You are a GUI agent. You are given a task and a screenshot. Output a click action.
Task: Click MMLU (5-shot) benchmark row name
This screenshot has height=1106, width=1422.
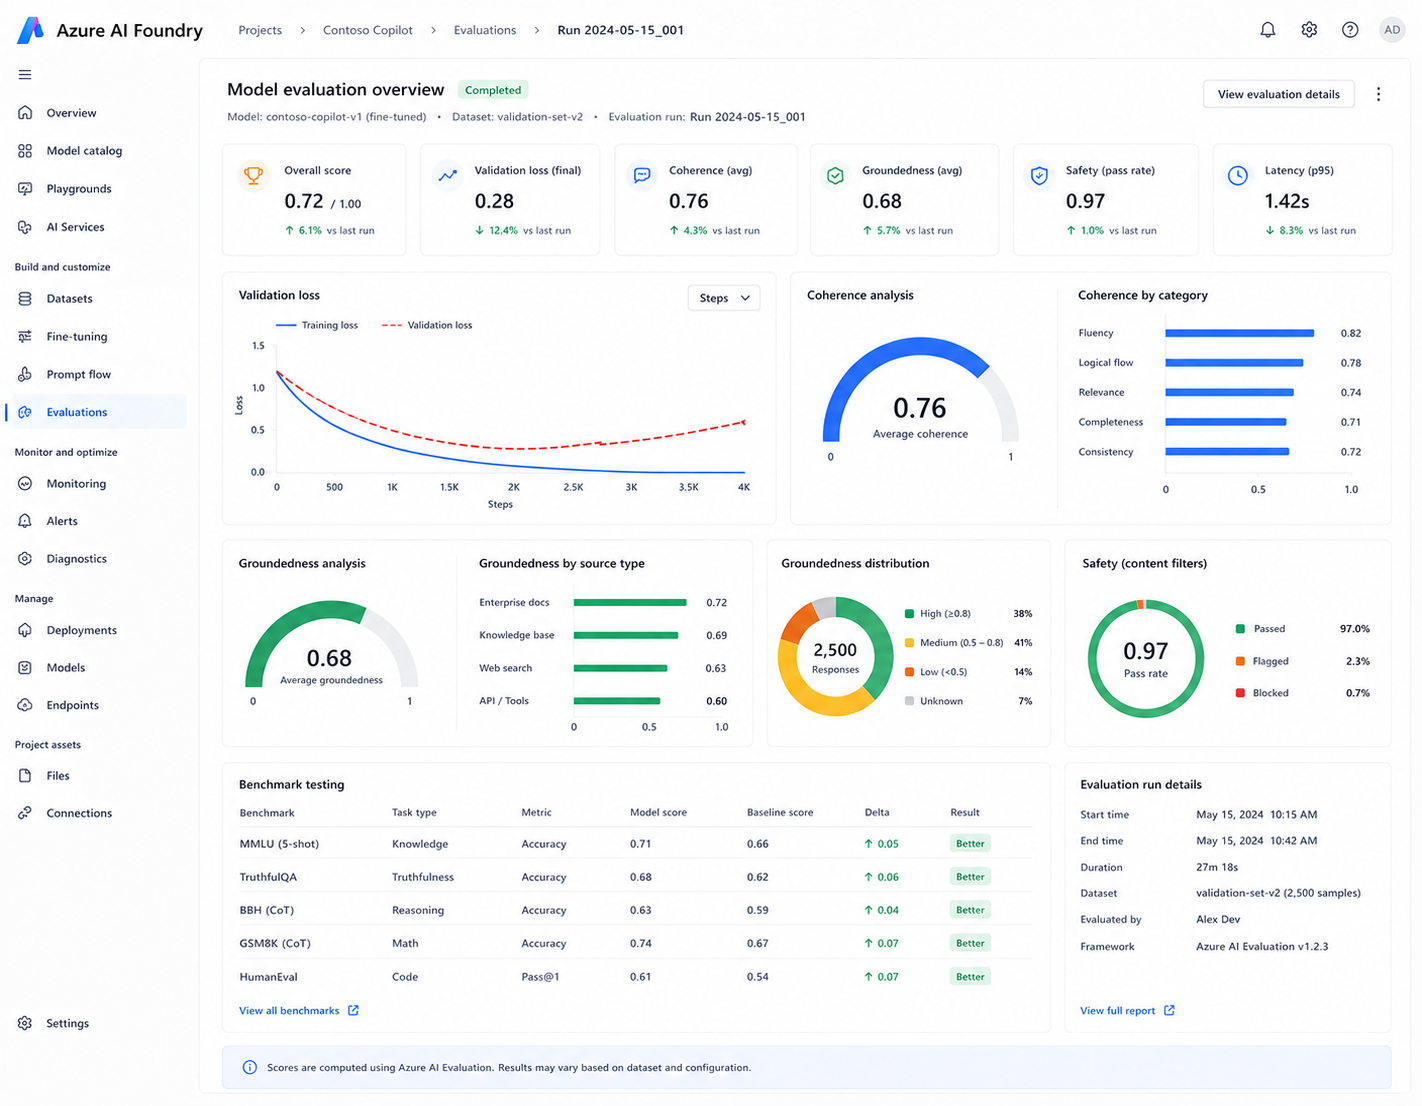coord(279,844)
